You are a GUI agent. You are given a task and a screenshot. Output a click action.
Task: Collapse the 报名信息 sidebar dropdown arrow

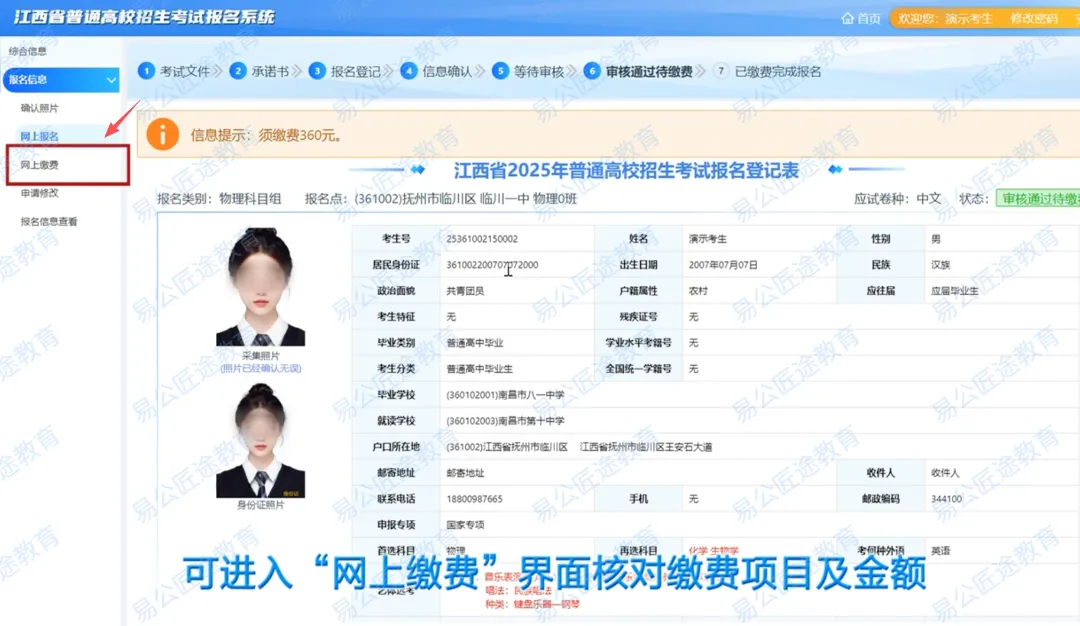pyautogui.click(x=111, y=80)
